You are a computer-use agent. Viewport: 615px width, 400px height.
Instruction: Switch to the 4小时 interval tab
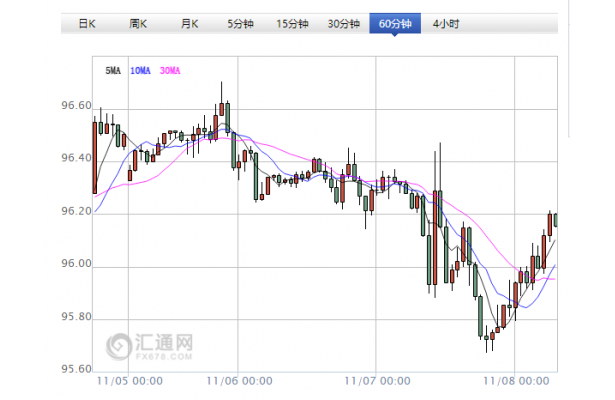coord(446,24)
